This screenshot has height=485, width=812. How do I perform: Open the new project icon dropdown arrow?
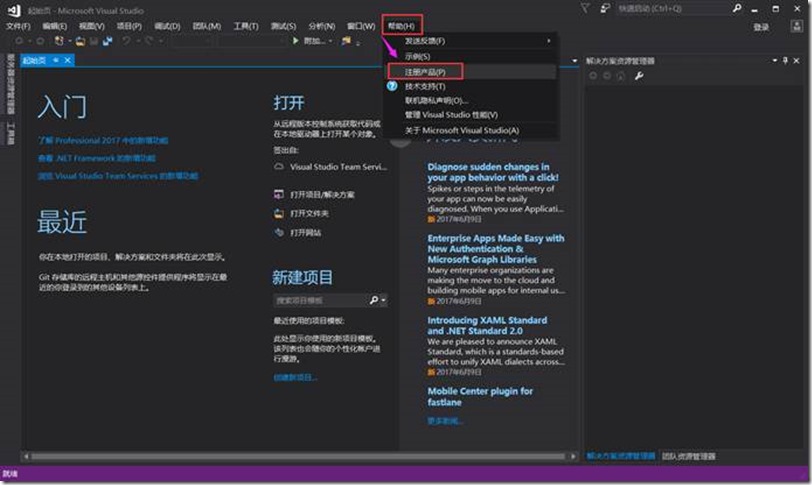(69, 41)
